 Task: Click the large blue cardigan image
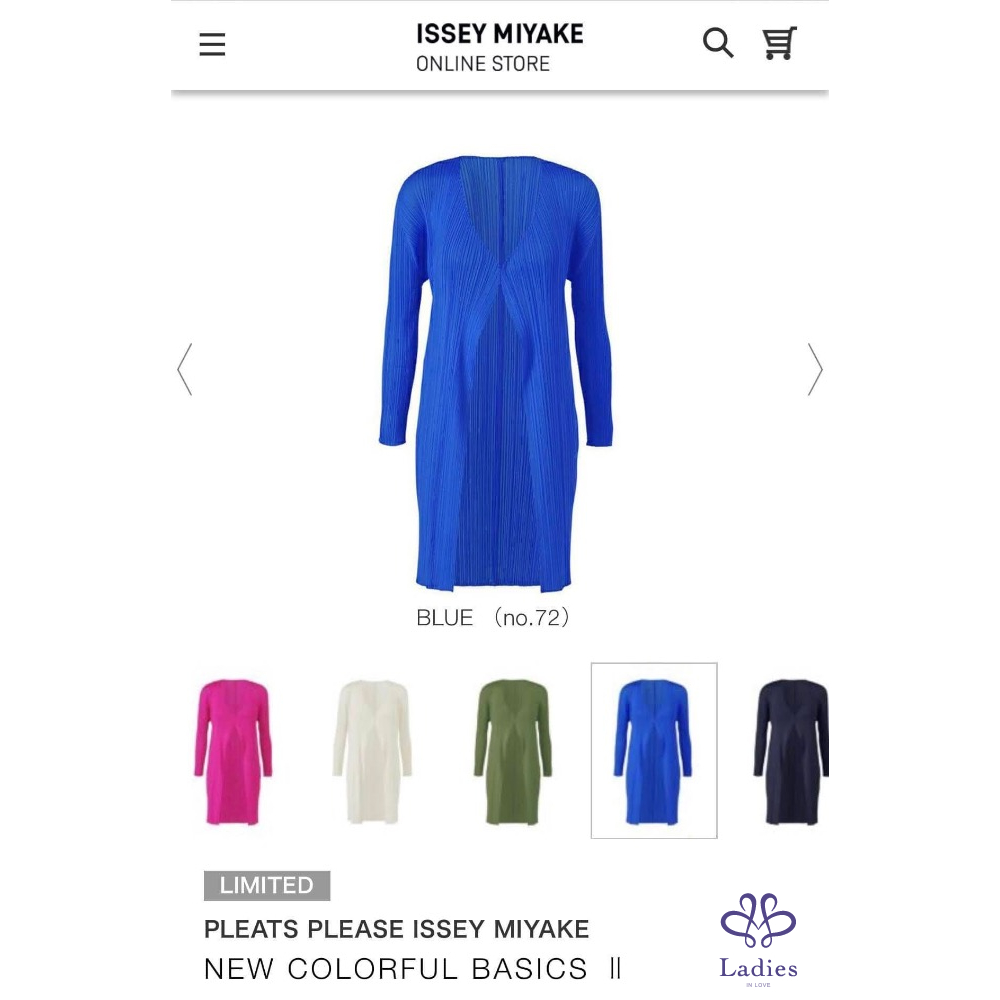coord(496,373)
